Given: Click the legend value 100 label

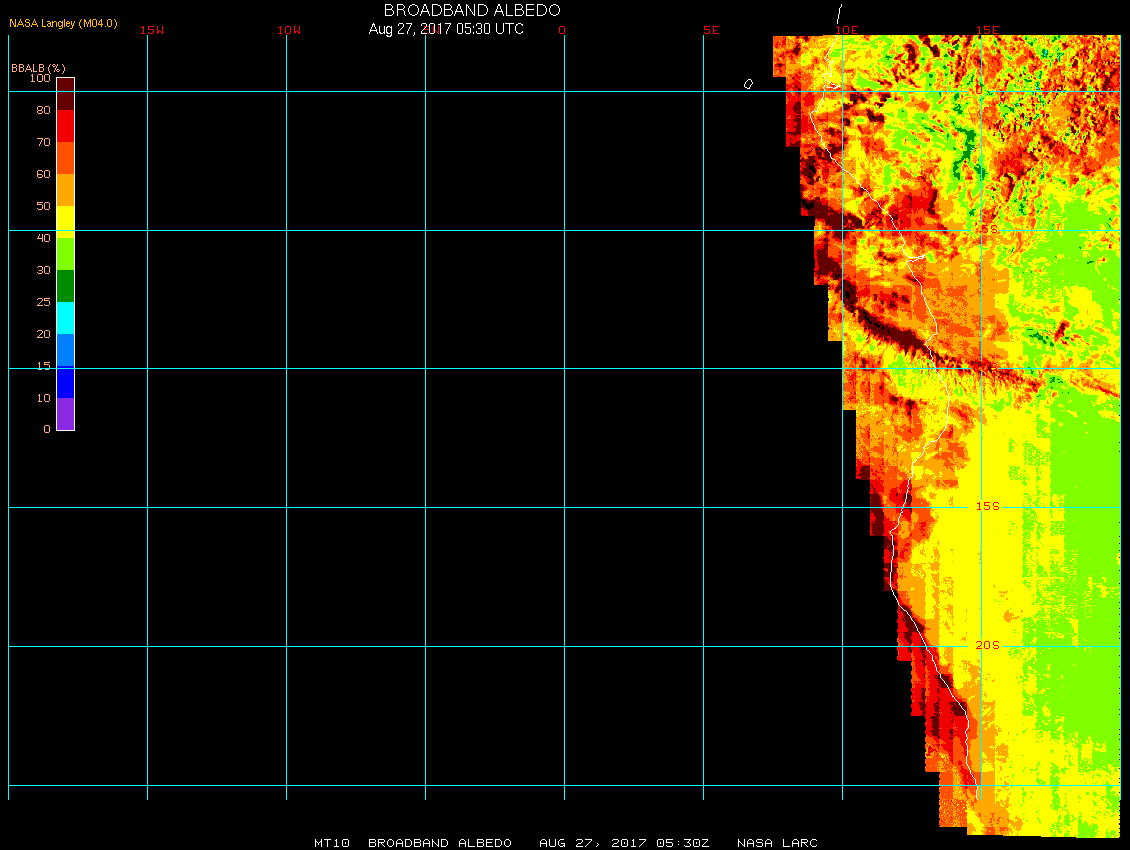Looking at the screenshot, I should tap(40, 78).
